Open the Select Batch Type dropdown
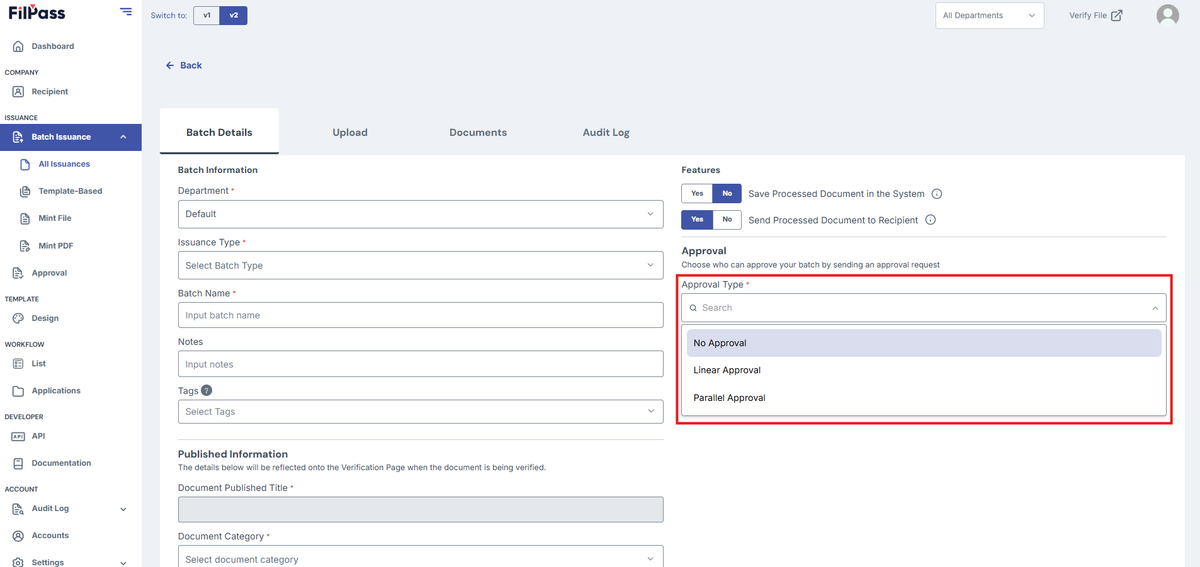Screen dimensions: 1200x567 point(420,265)
